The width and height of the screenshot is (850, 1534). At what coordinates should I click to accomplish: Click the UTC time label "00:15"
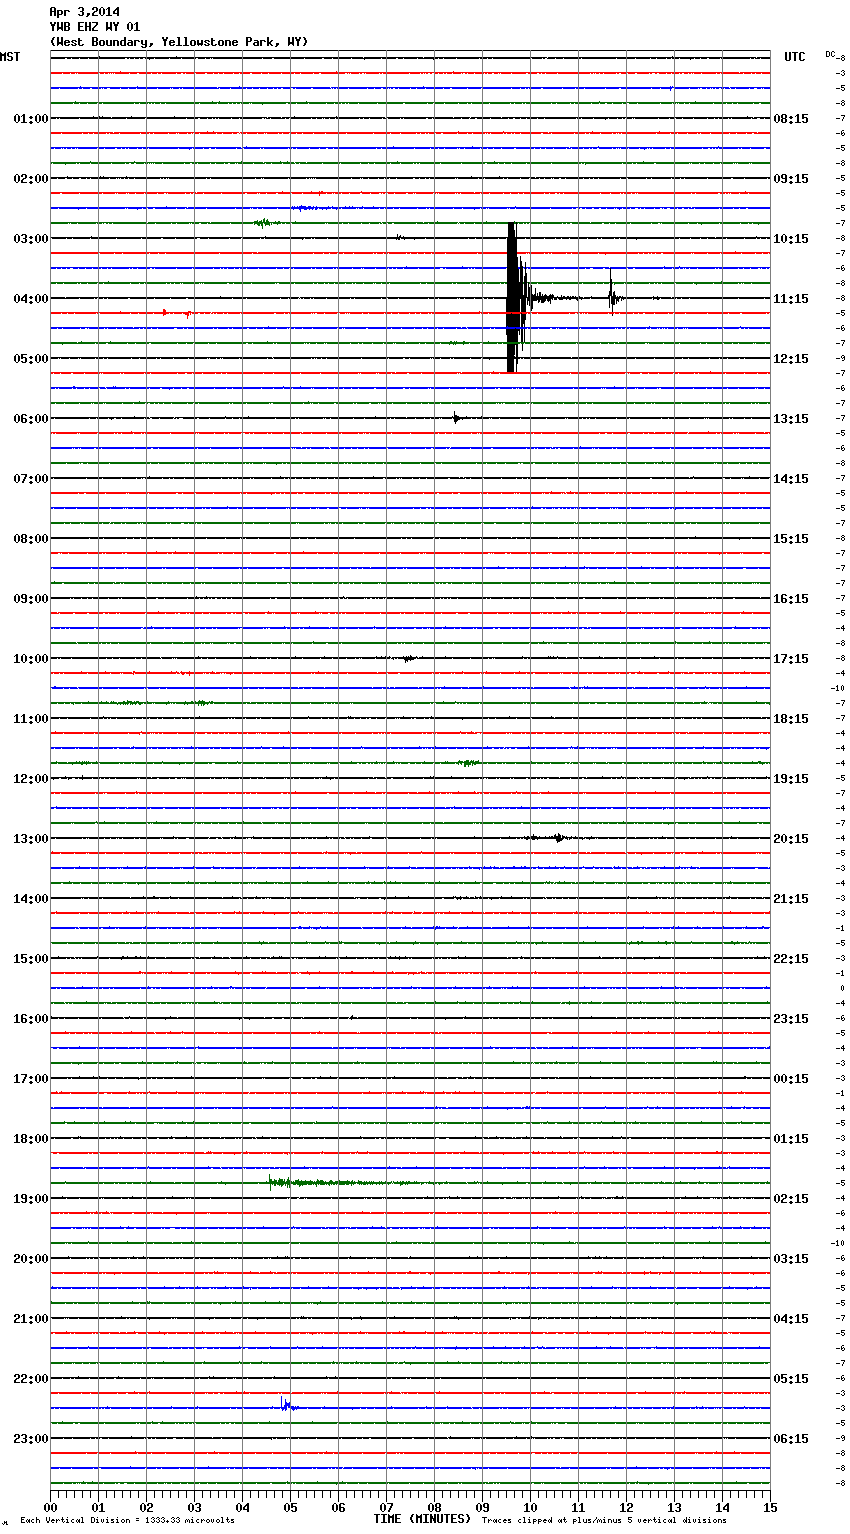click(791, 1079)
